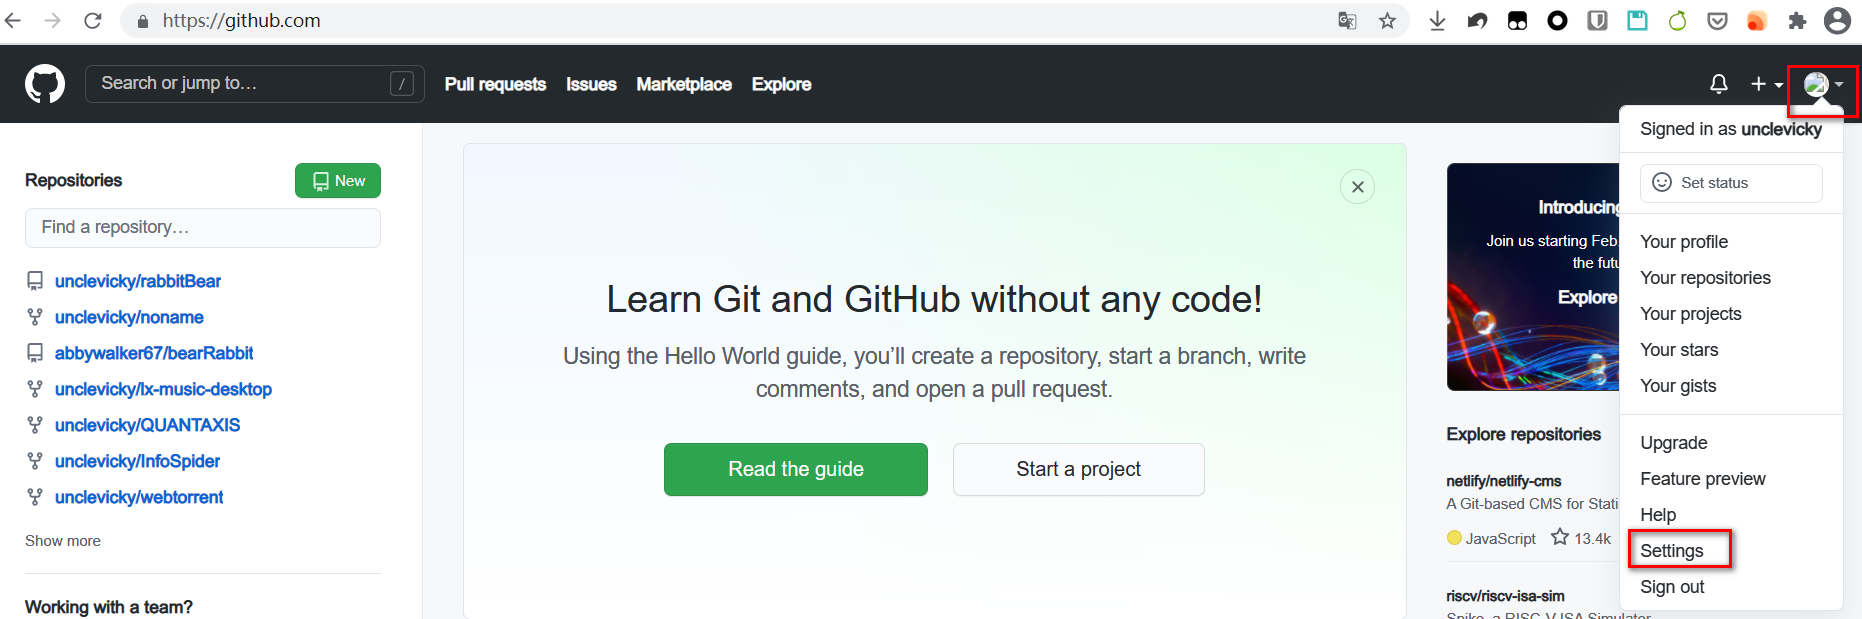Click the repository icon beside abbywalker67/bearRabbit

(x=35, y=353)
